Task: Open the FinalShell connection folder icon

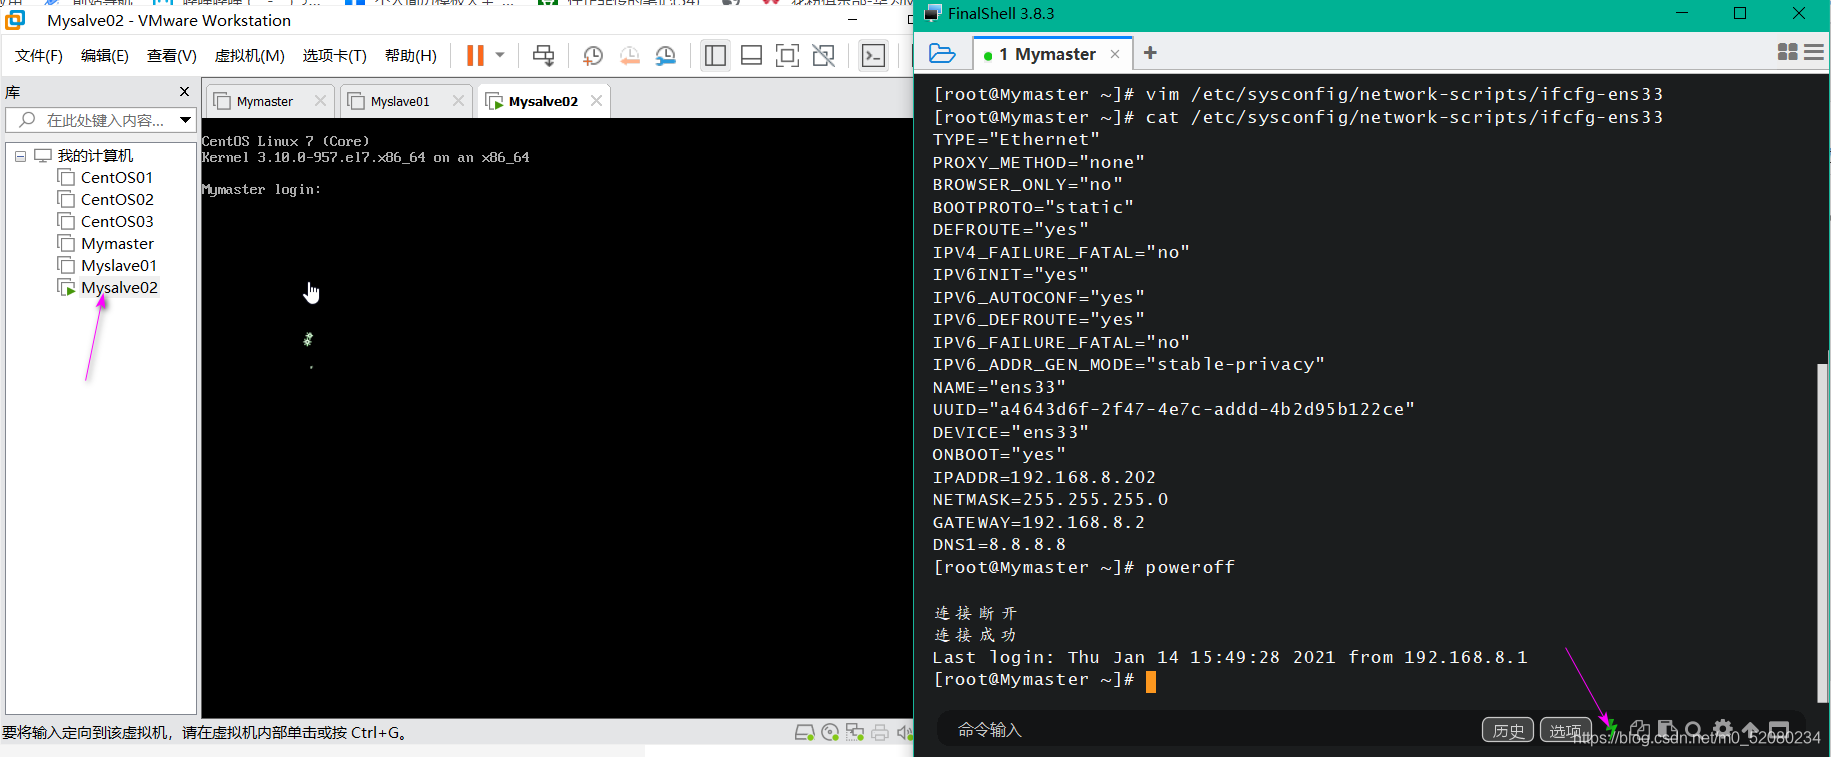Action: (942, 53)
